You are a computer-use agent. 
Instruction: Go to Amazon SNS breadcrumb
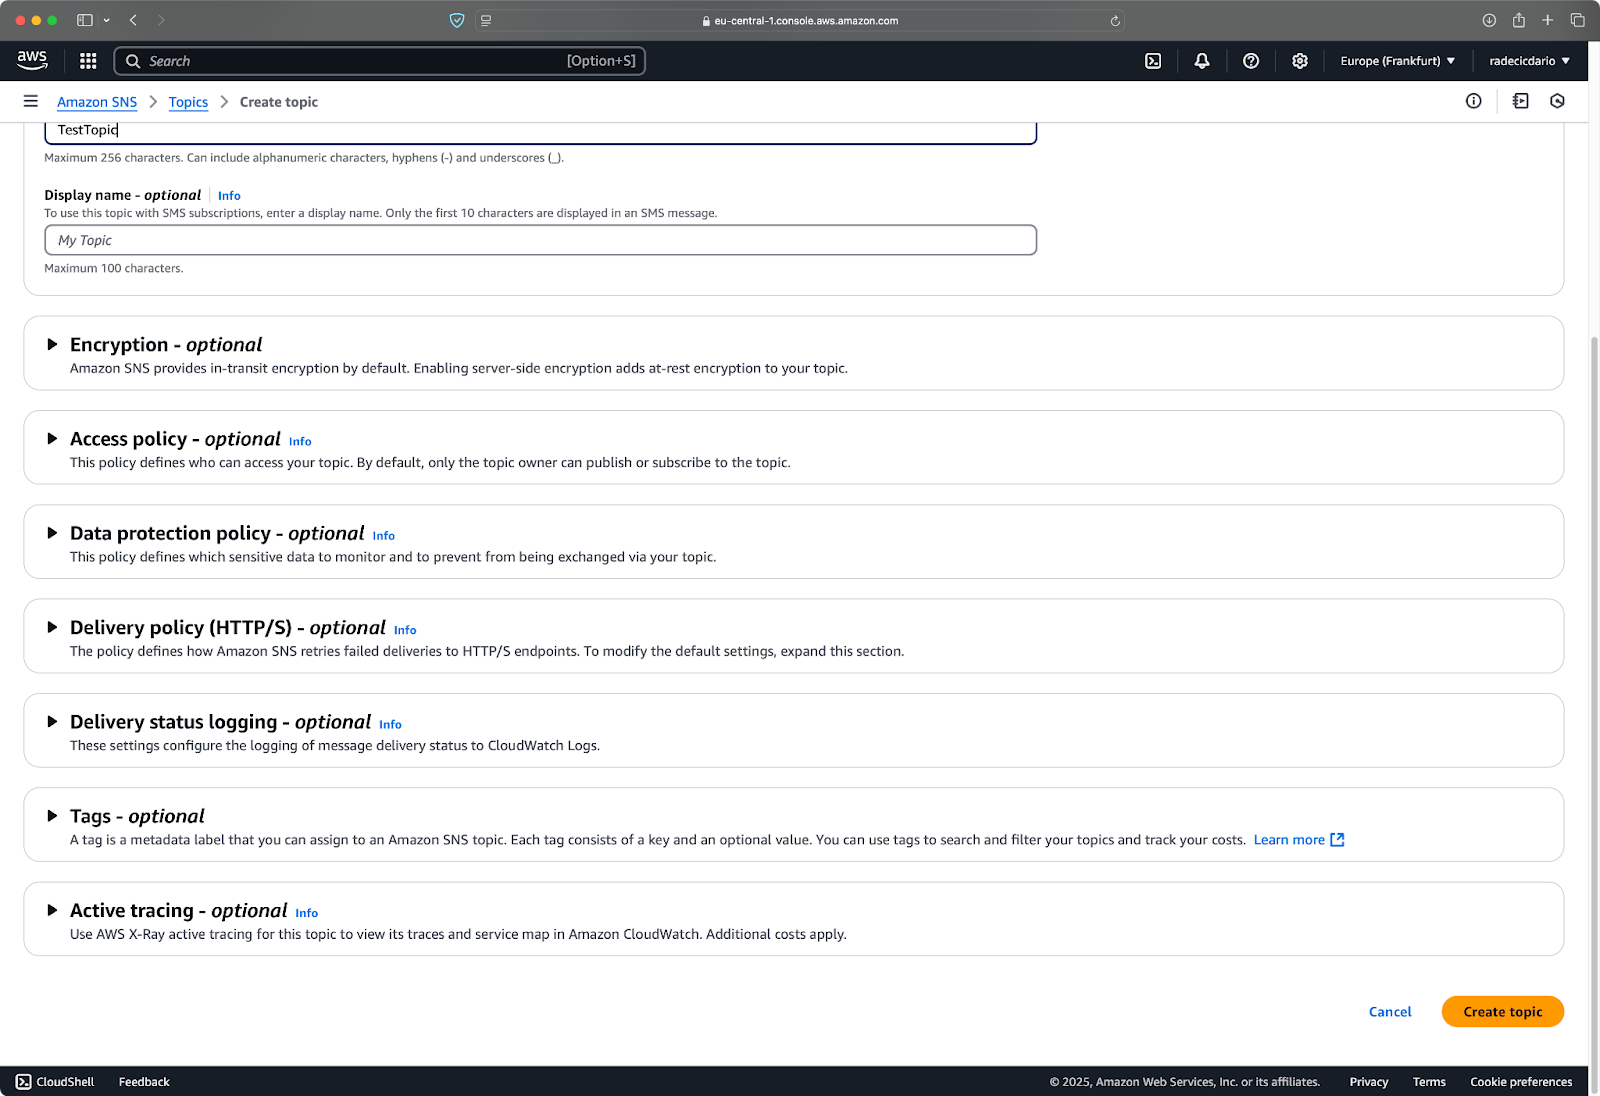97,102
